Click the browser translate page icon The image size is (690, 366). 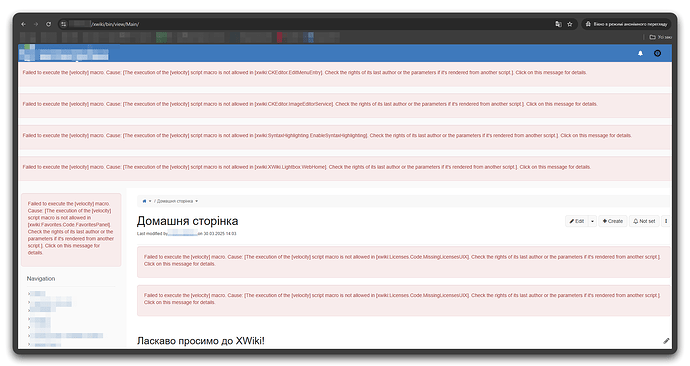click(558, 24)
